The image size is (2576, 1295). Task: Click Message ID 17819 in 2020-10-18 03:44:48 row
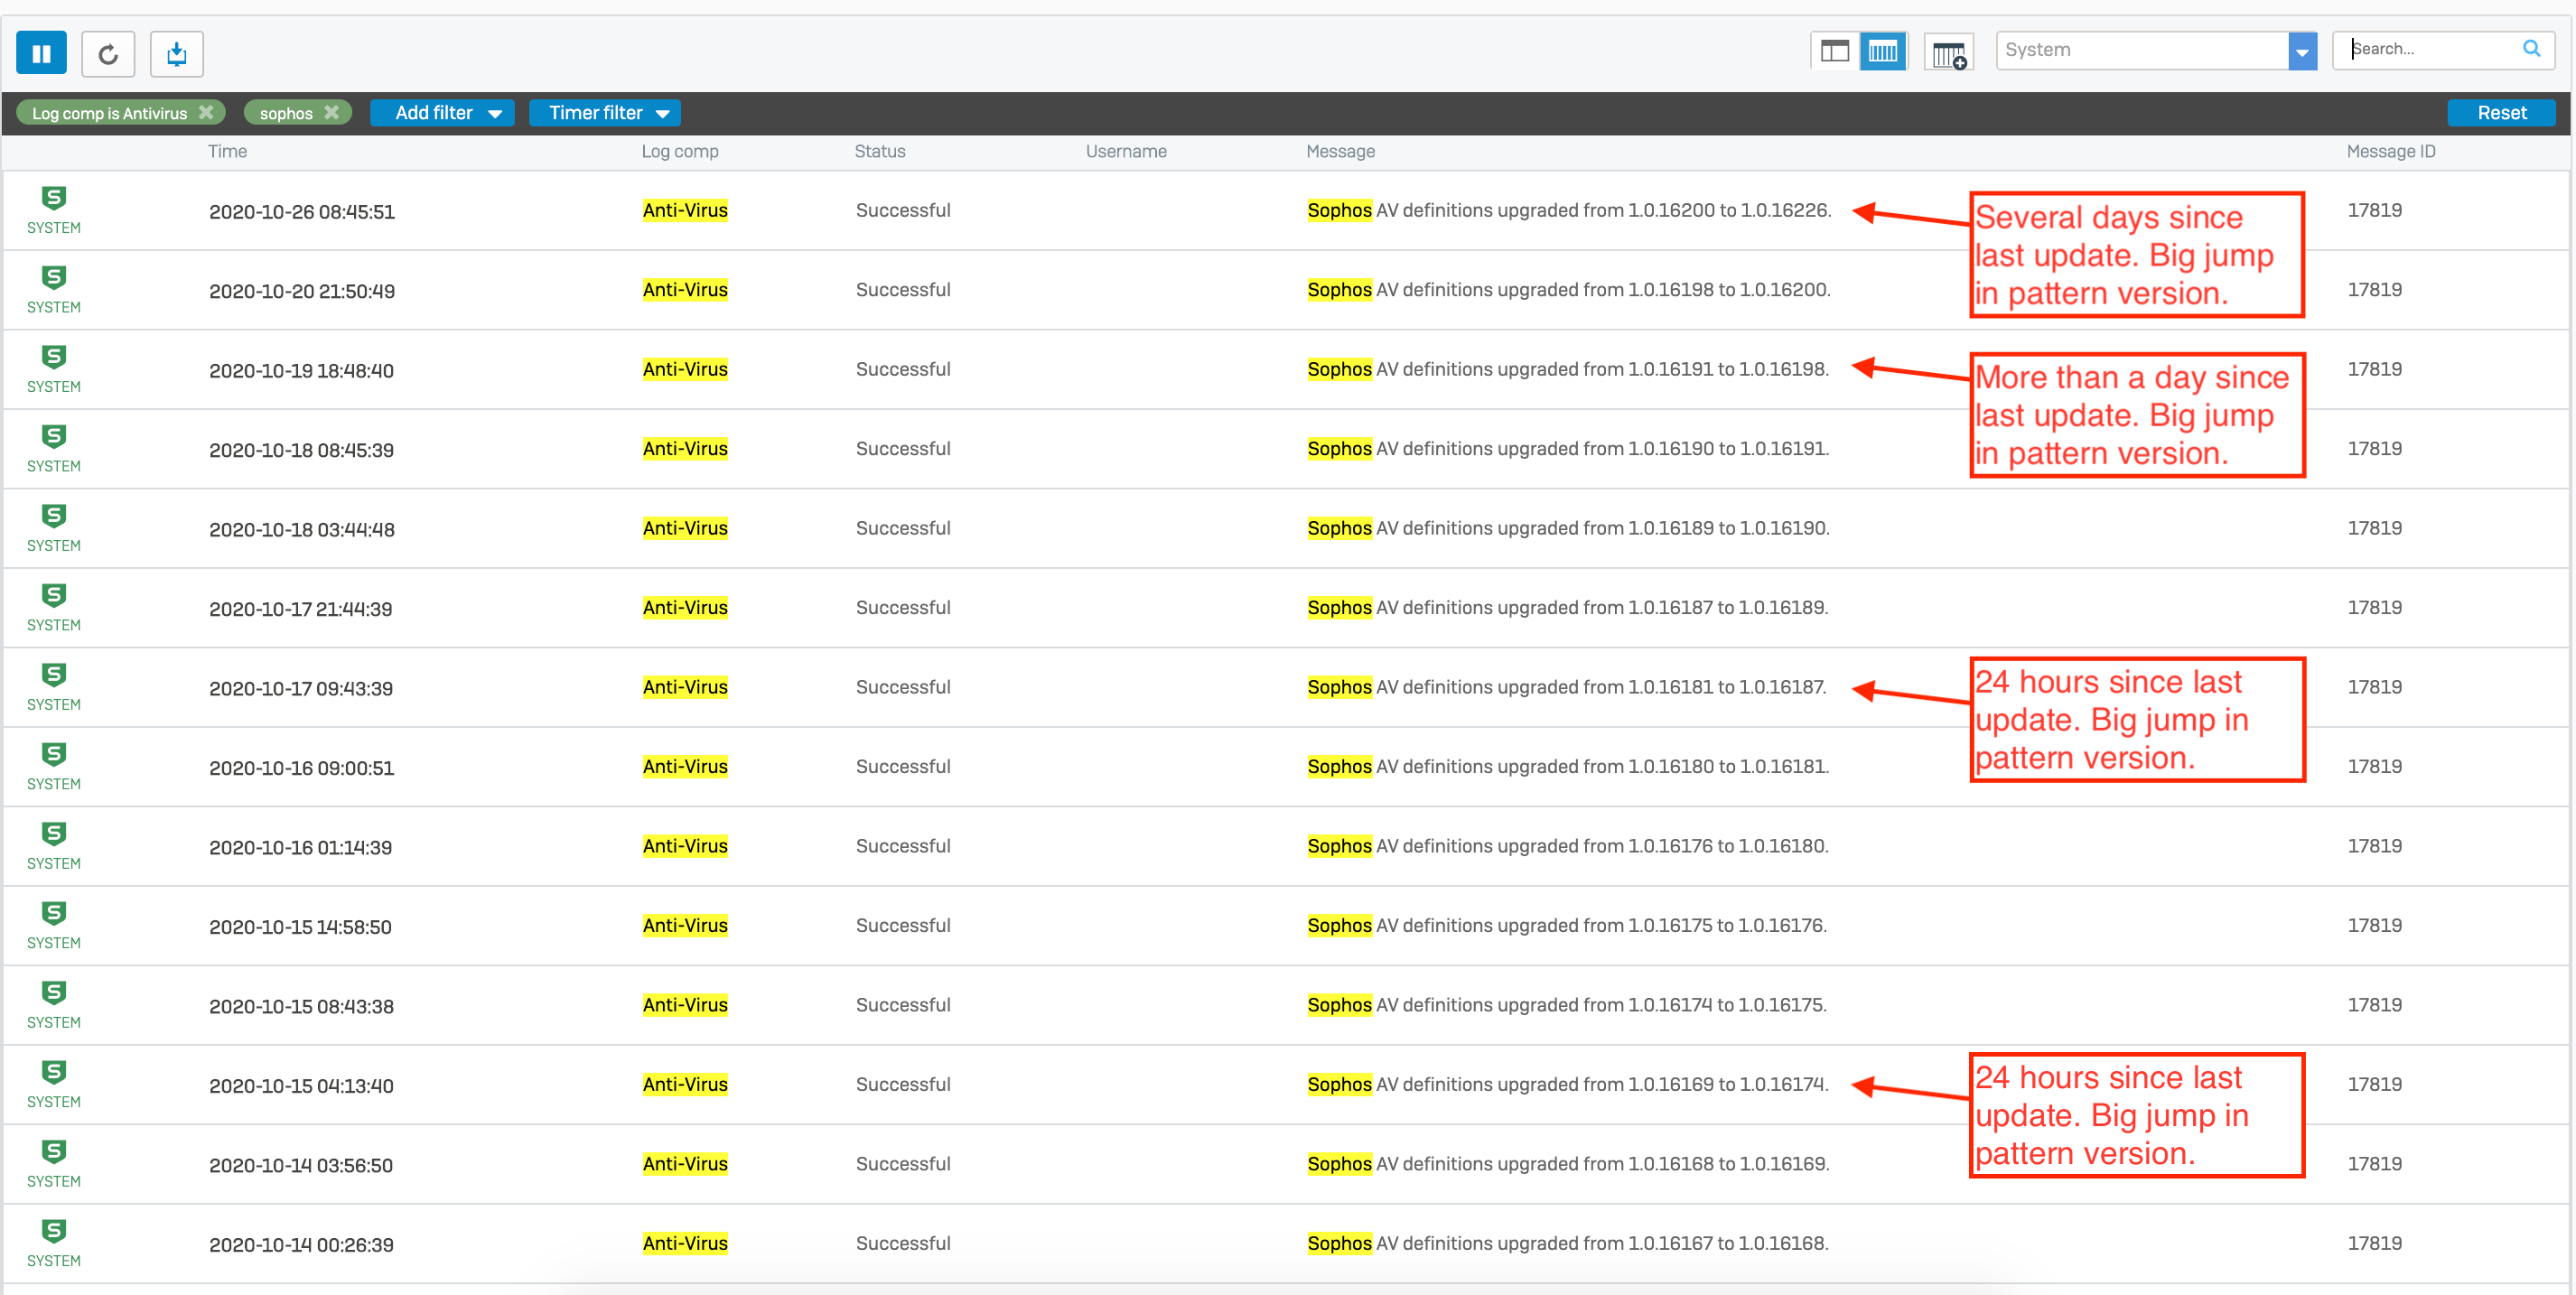[2374, 528]
